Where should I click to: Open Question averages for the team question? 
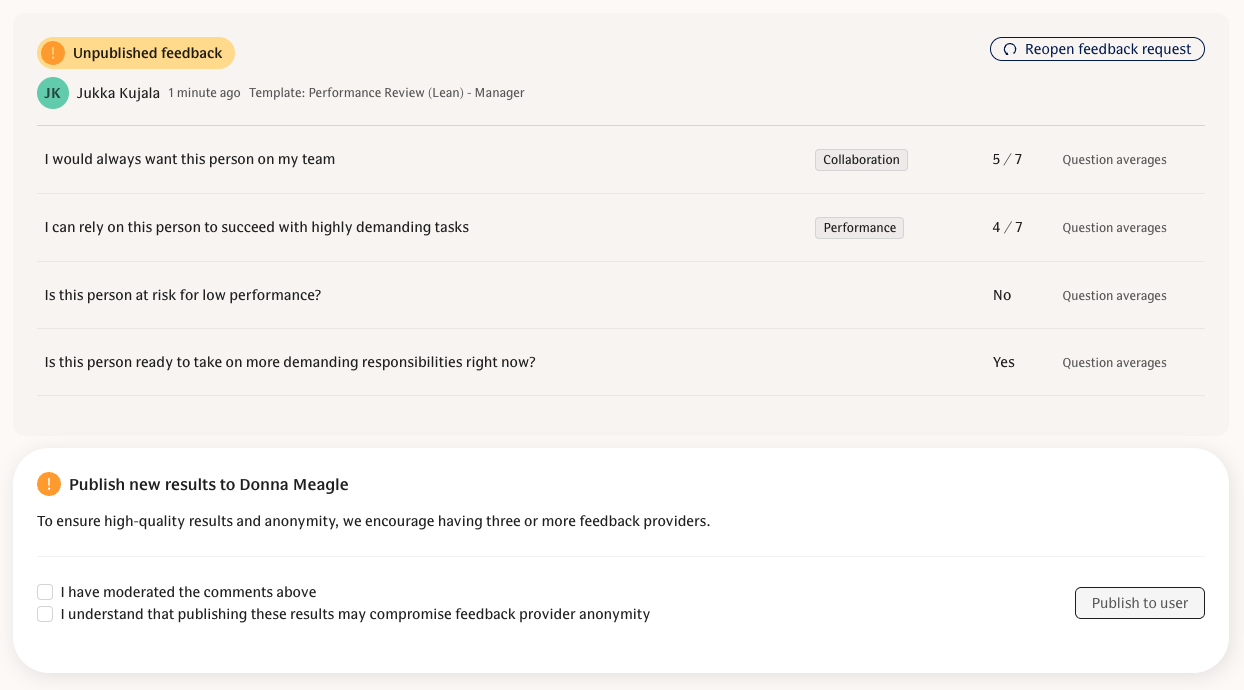[1114, 159]
